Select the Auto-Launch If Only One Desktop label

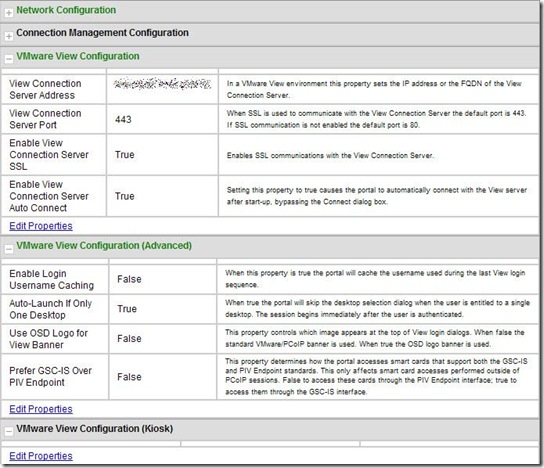pos(51,309)
